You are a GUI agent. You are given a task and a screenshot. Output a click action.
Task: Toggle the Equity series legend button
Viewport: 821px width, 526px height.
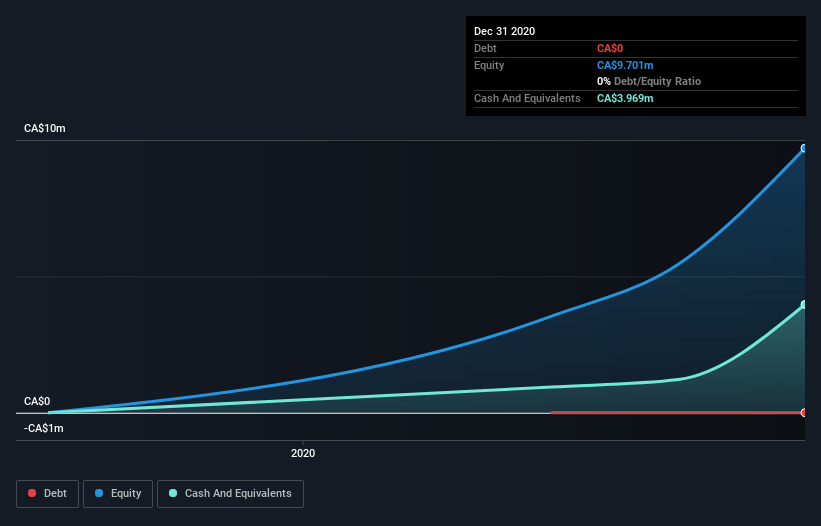point(118,494)
